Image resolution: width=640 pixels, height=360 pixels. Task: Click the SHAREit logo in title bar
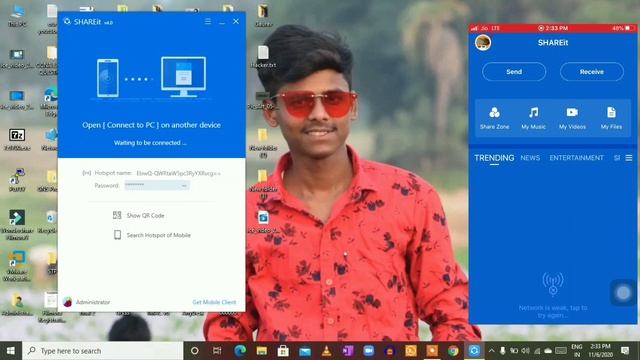[x=67, y=21]
